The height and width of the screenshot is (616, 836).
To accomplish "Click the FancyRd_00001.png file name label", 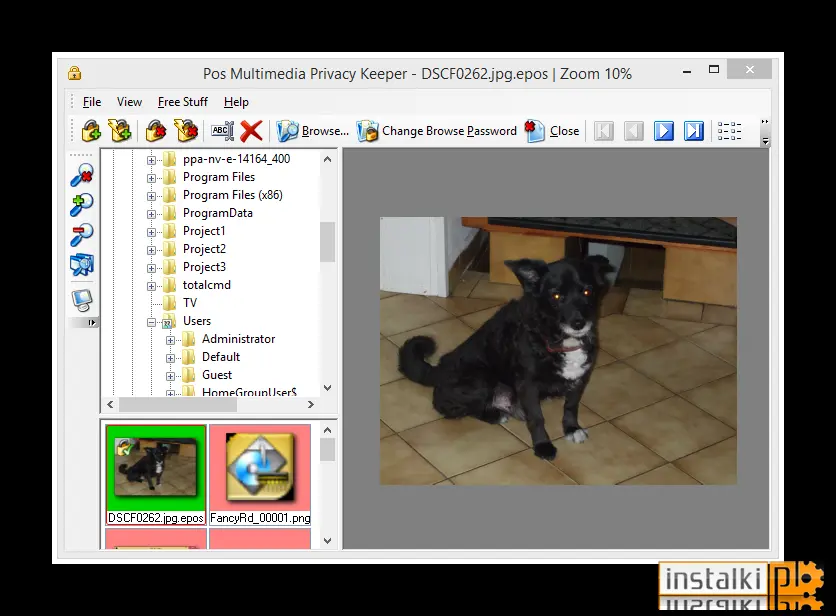I will [260, 518].
